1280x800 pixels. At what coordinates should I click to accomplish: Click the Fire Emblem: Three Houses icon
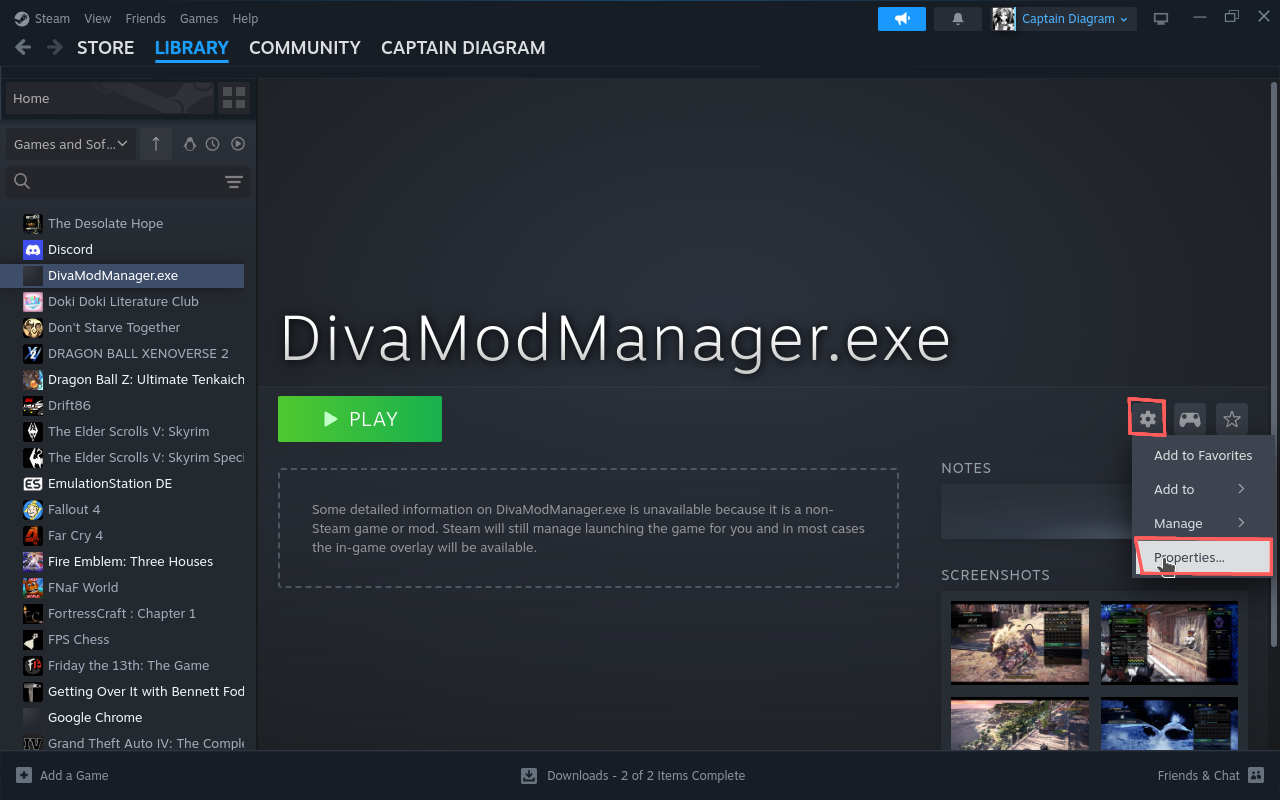(x=32, y=561)
